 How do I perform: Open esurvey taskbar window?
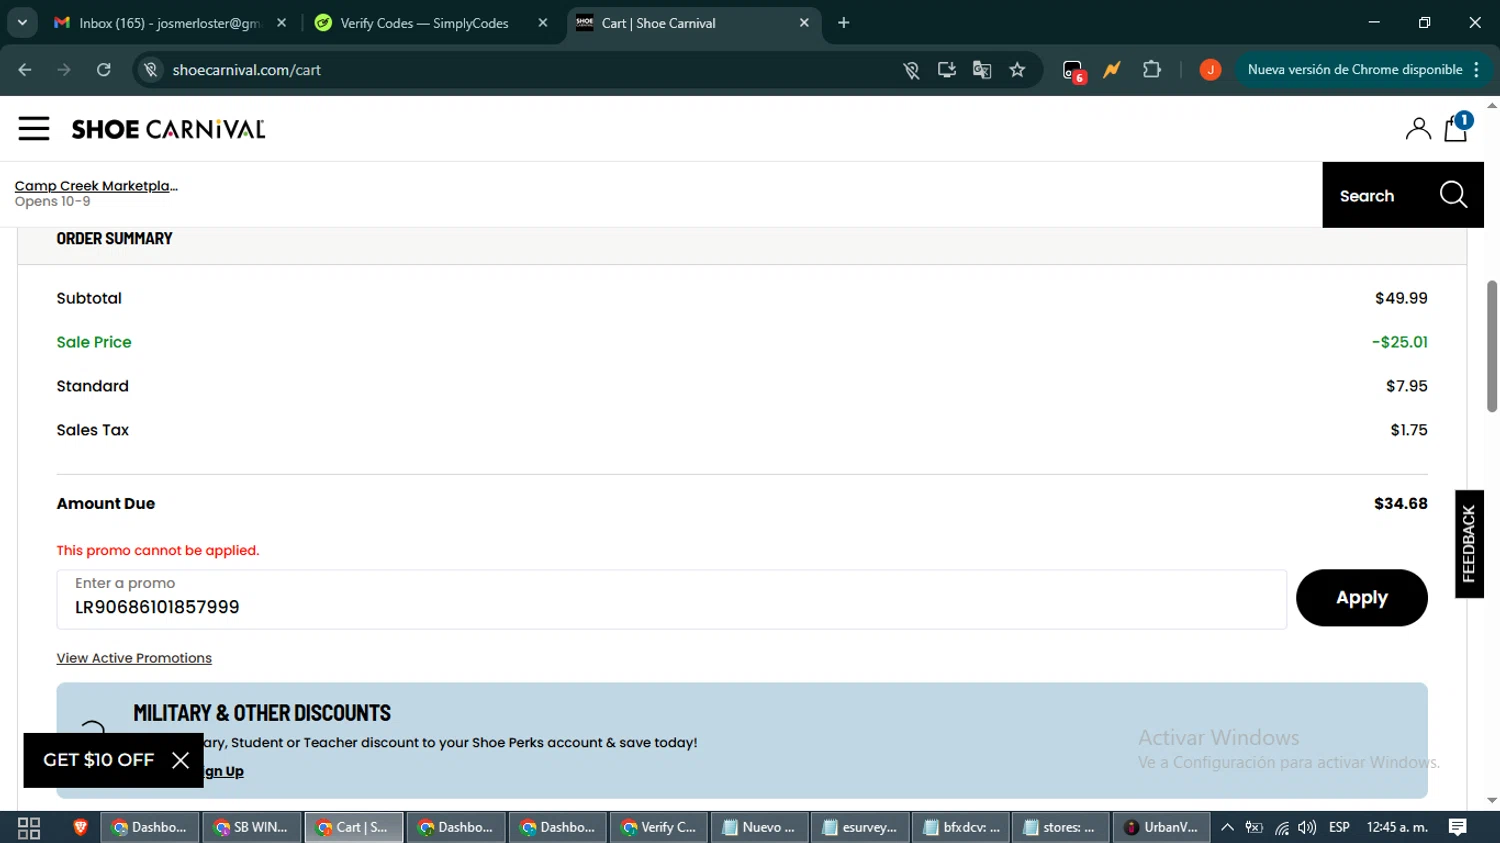[x=860, y=827]
